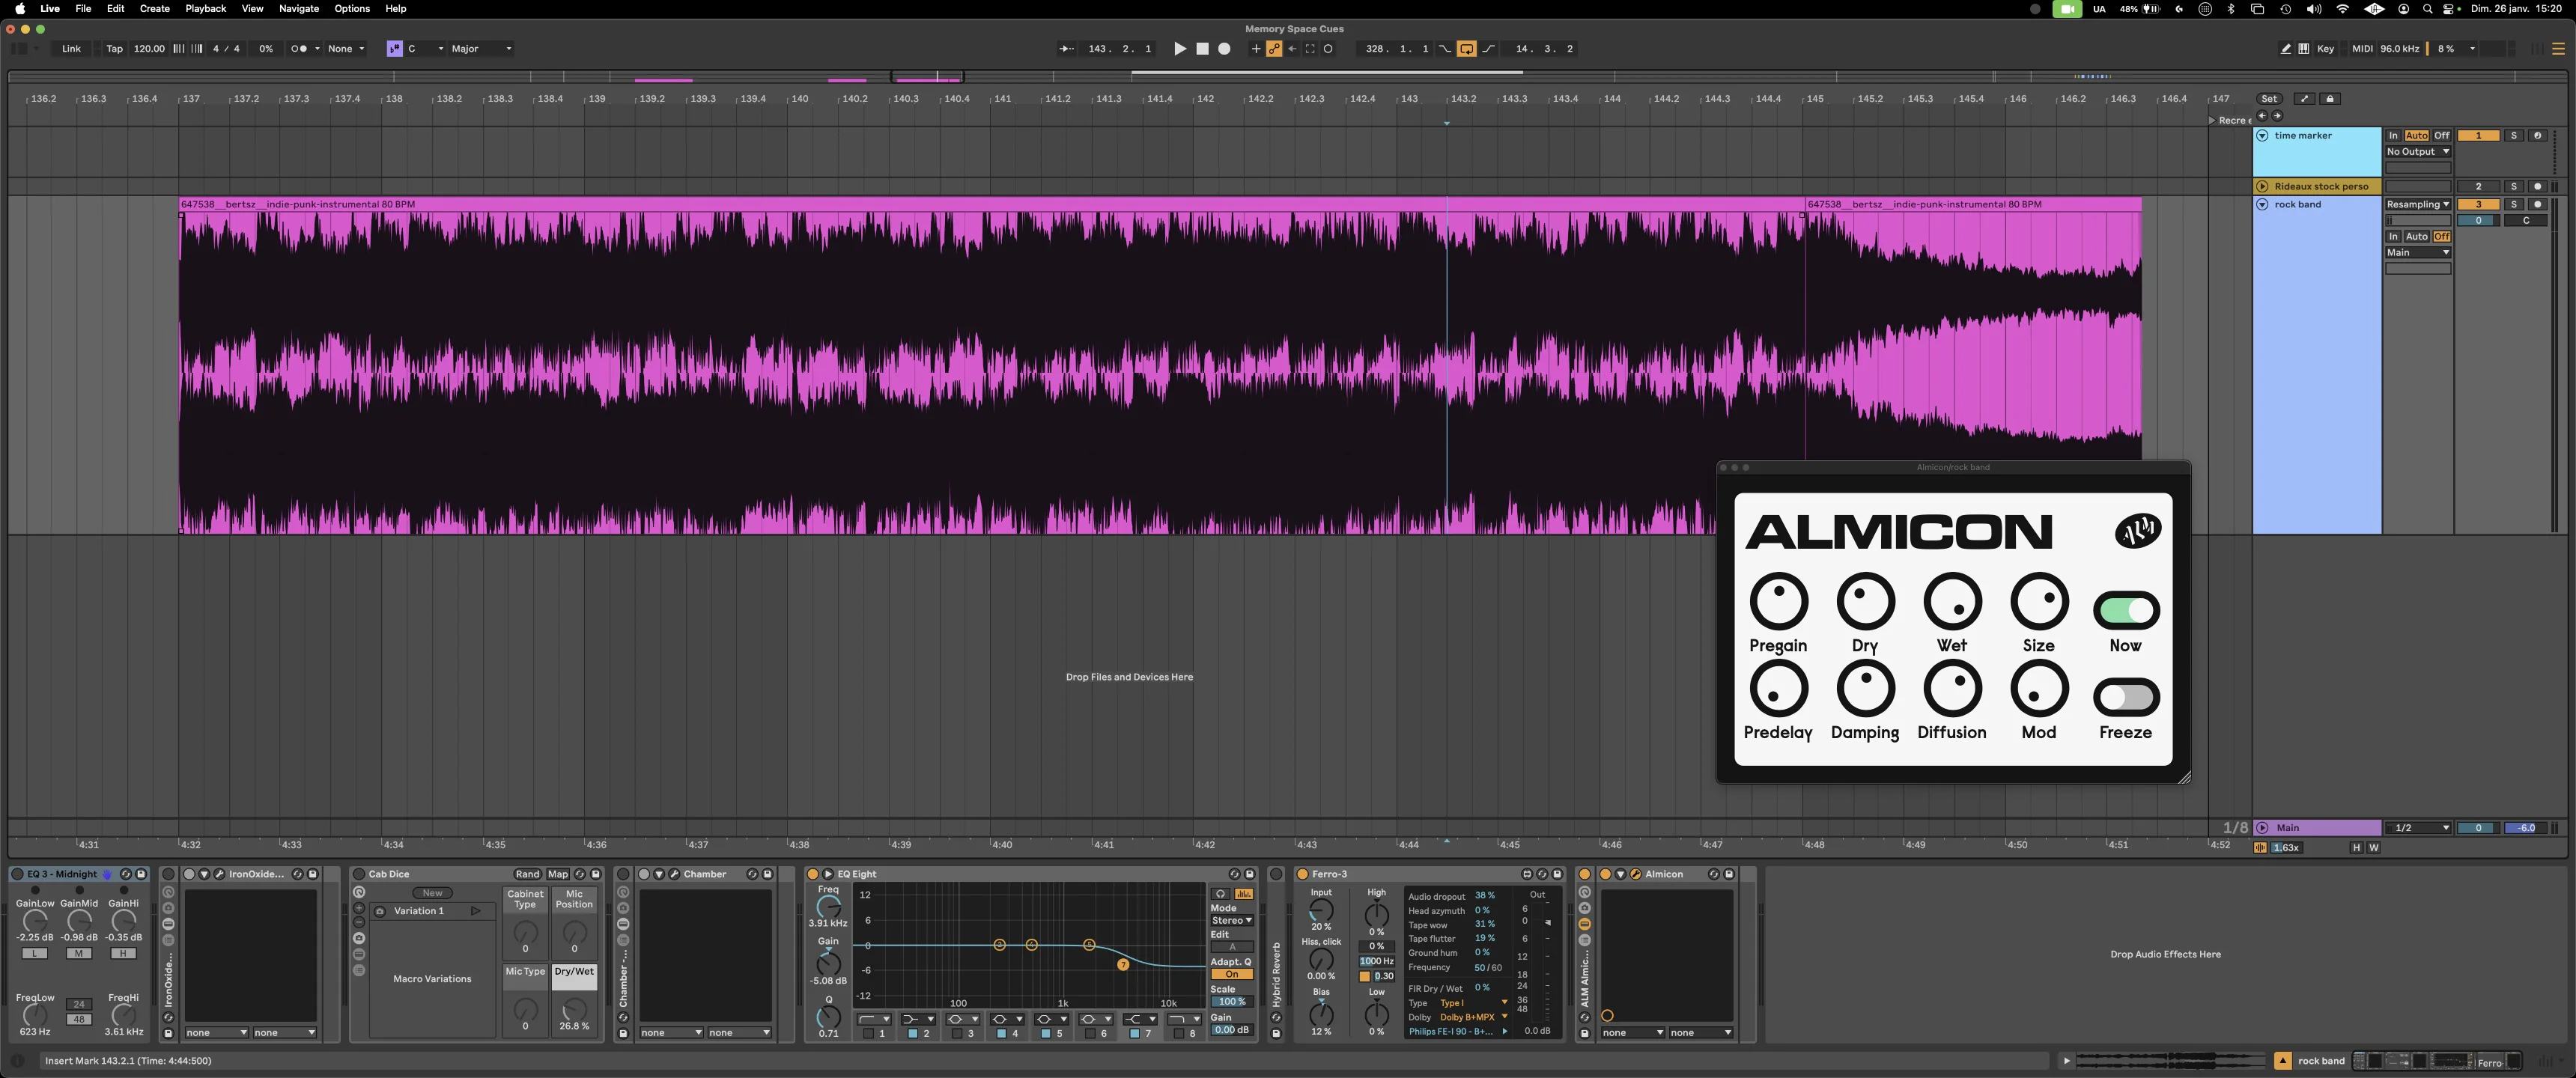Enable Draw Mode pencil icon

(x=2286, y=49)
